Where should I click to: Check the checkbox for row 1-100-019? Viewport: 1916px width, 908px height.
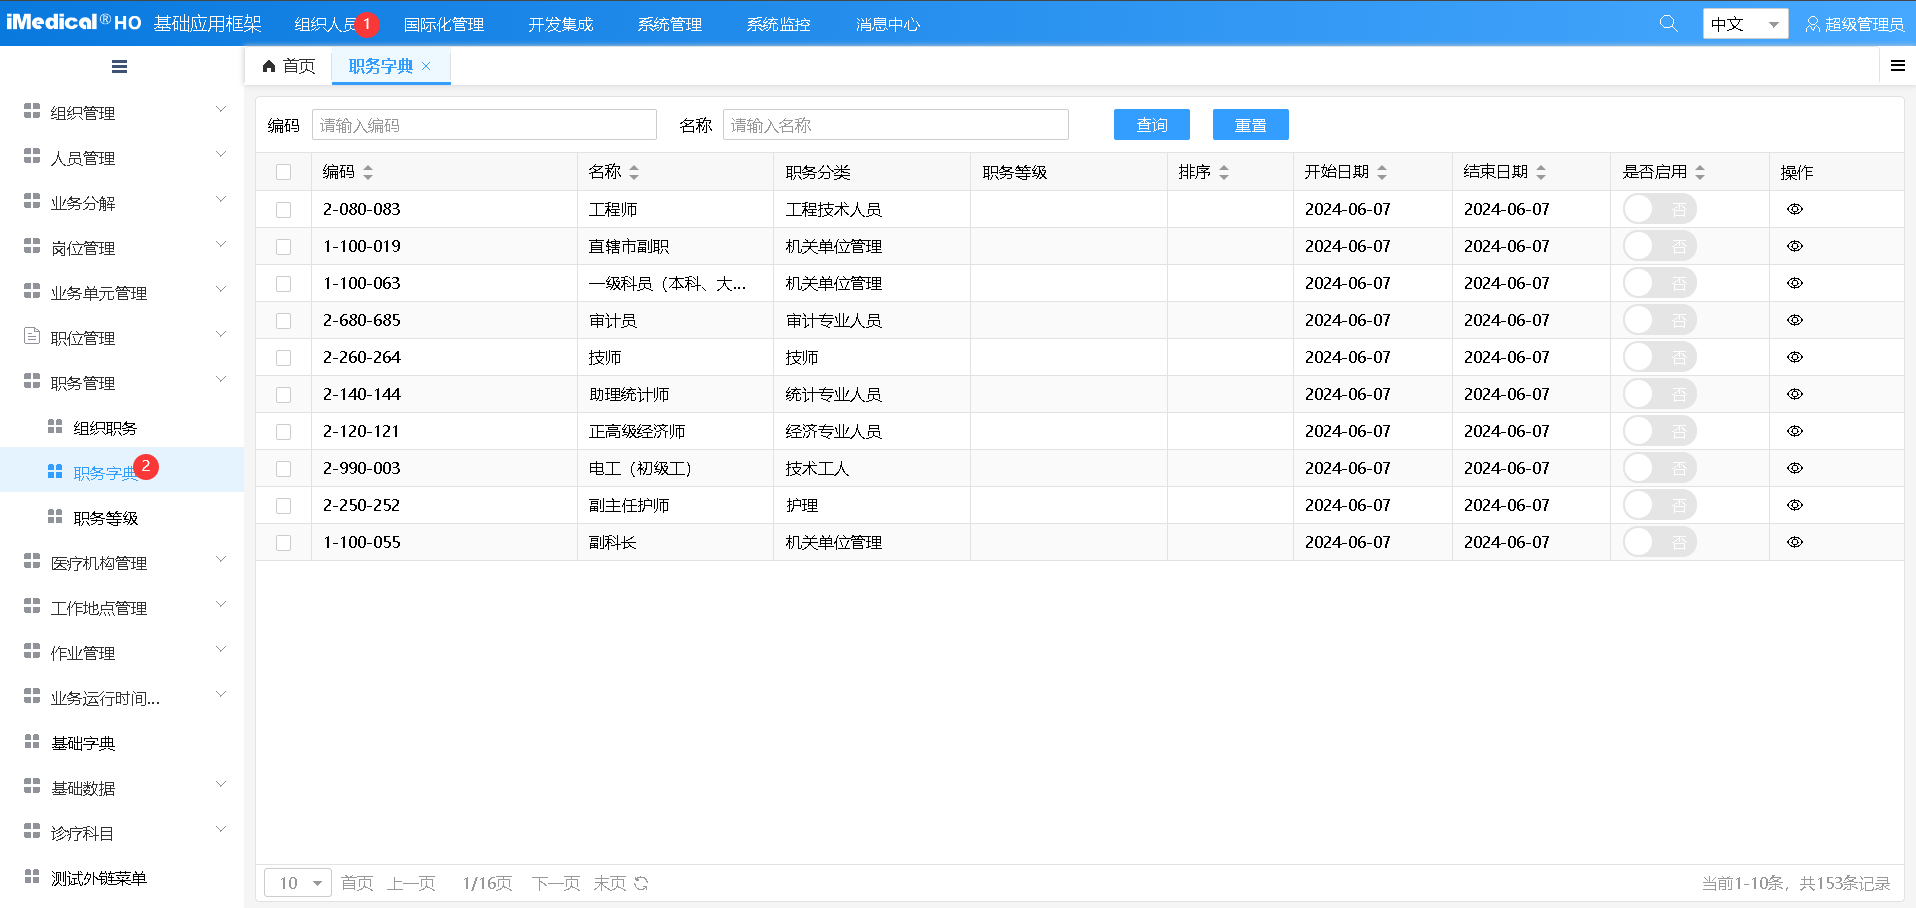click(x=284, y=247)
